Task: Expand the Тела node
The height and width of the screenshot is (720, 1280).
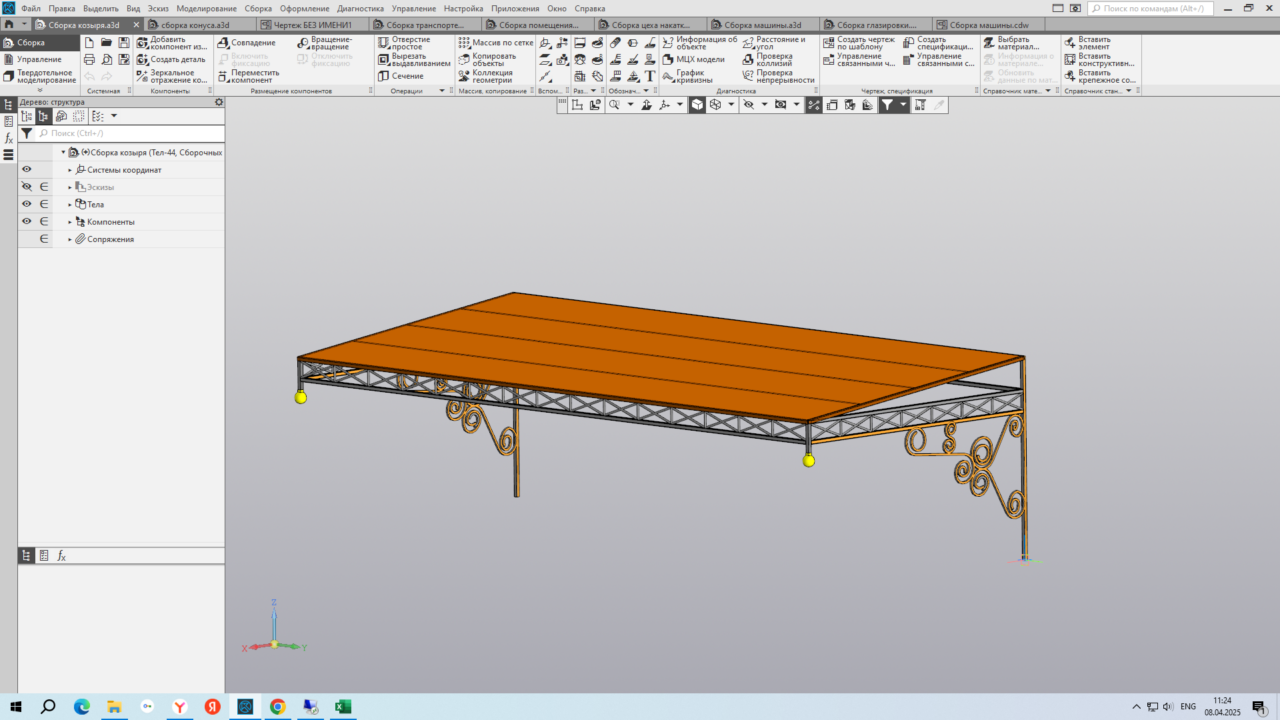Action: (x=70, y=204)
